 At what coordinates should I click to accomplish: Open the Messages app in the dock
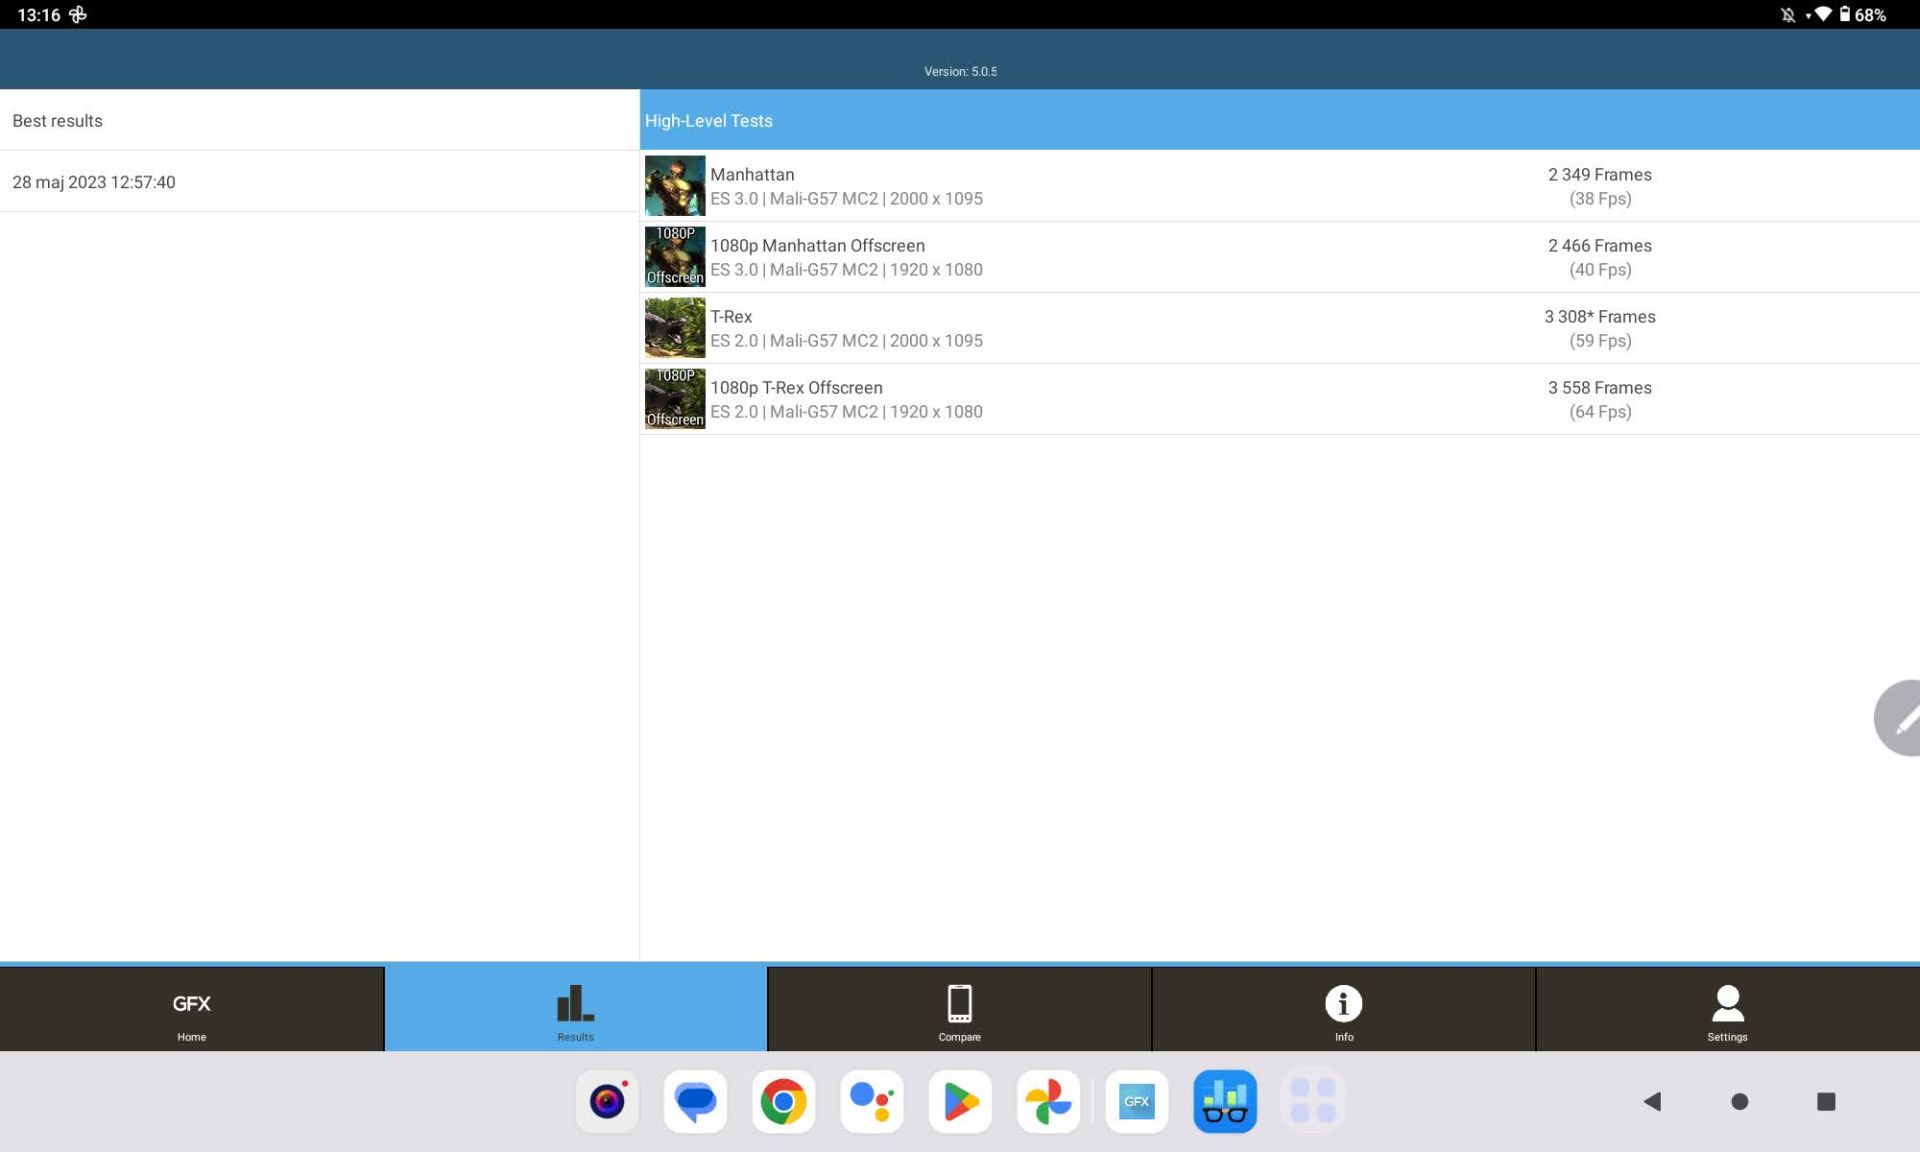pos(695,1101)
